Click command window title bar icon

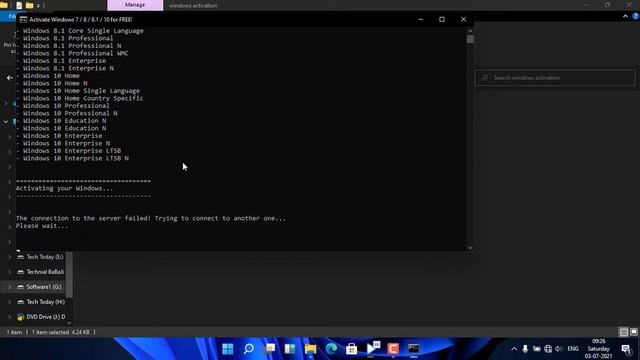23,19
